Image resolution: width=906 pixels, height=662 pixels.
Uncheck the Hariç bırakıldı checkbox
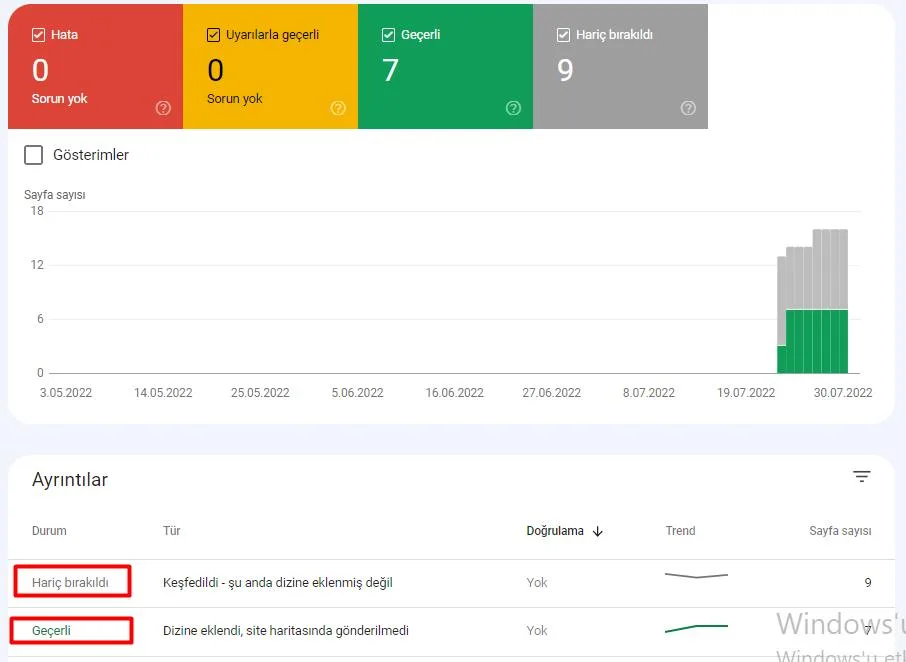click(x=563, y=35)
